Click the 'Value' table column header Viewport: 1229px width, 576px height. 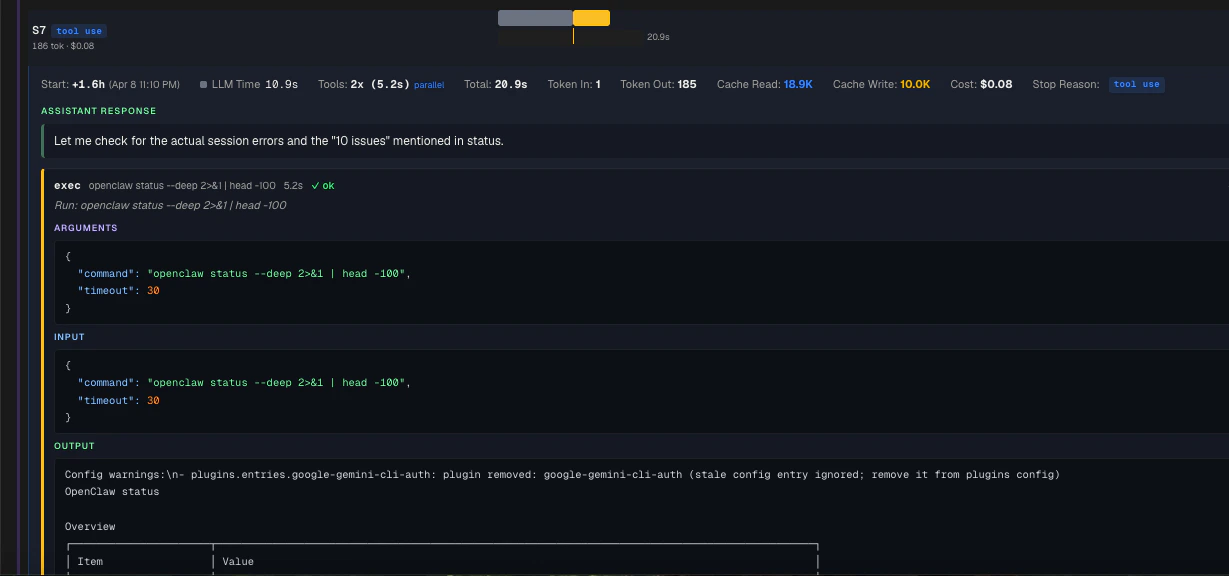(x=238, y=561)
